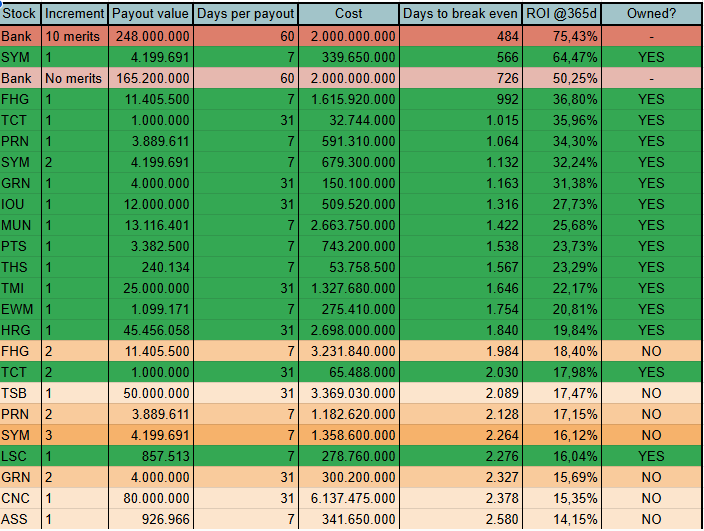Click cost cell 32.744.000
This screenshot has width=704, height=531.
(348, 120)
